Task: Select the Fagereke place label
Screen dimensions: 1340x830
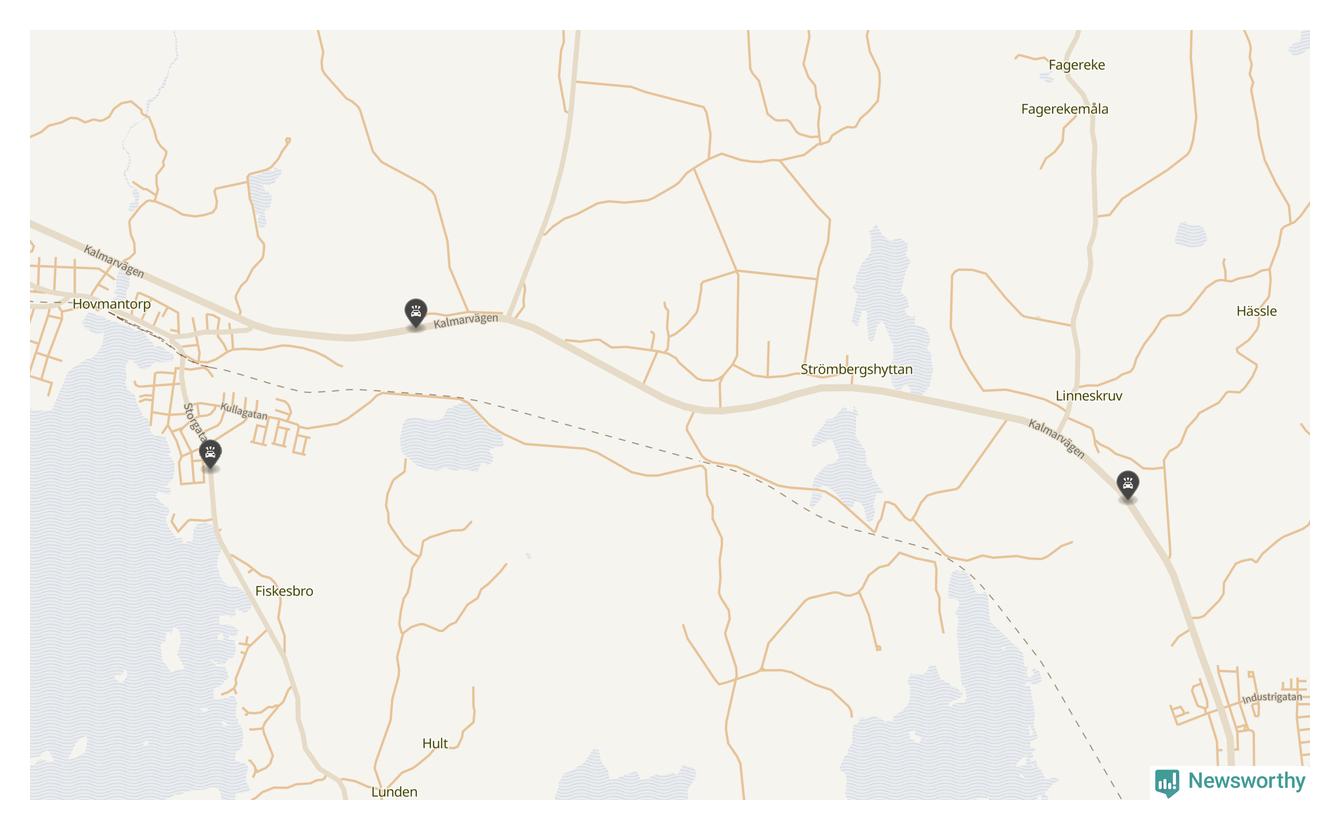Action: 1077,65
